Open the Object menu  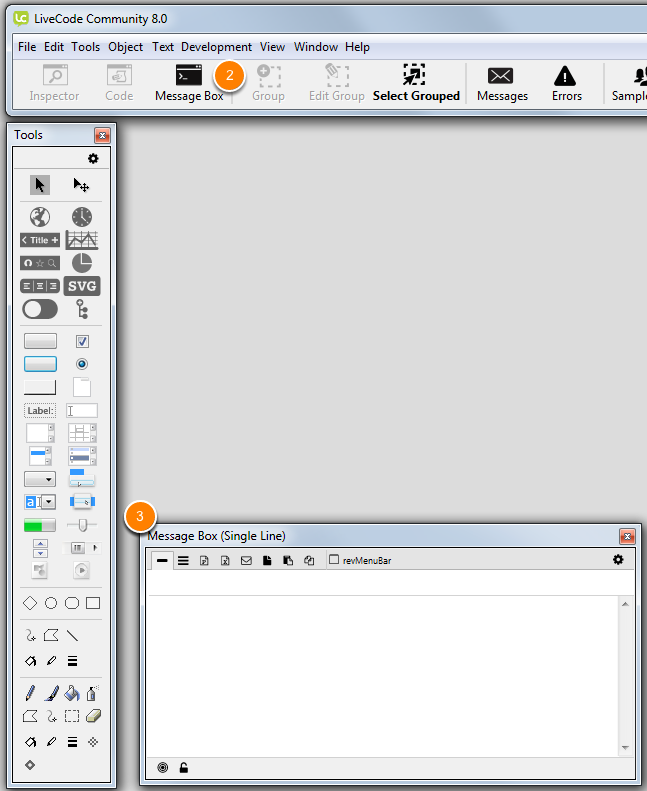point(125,47)
